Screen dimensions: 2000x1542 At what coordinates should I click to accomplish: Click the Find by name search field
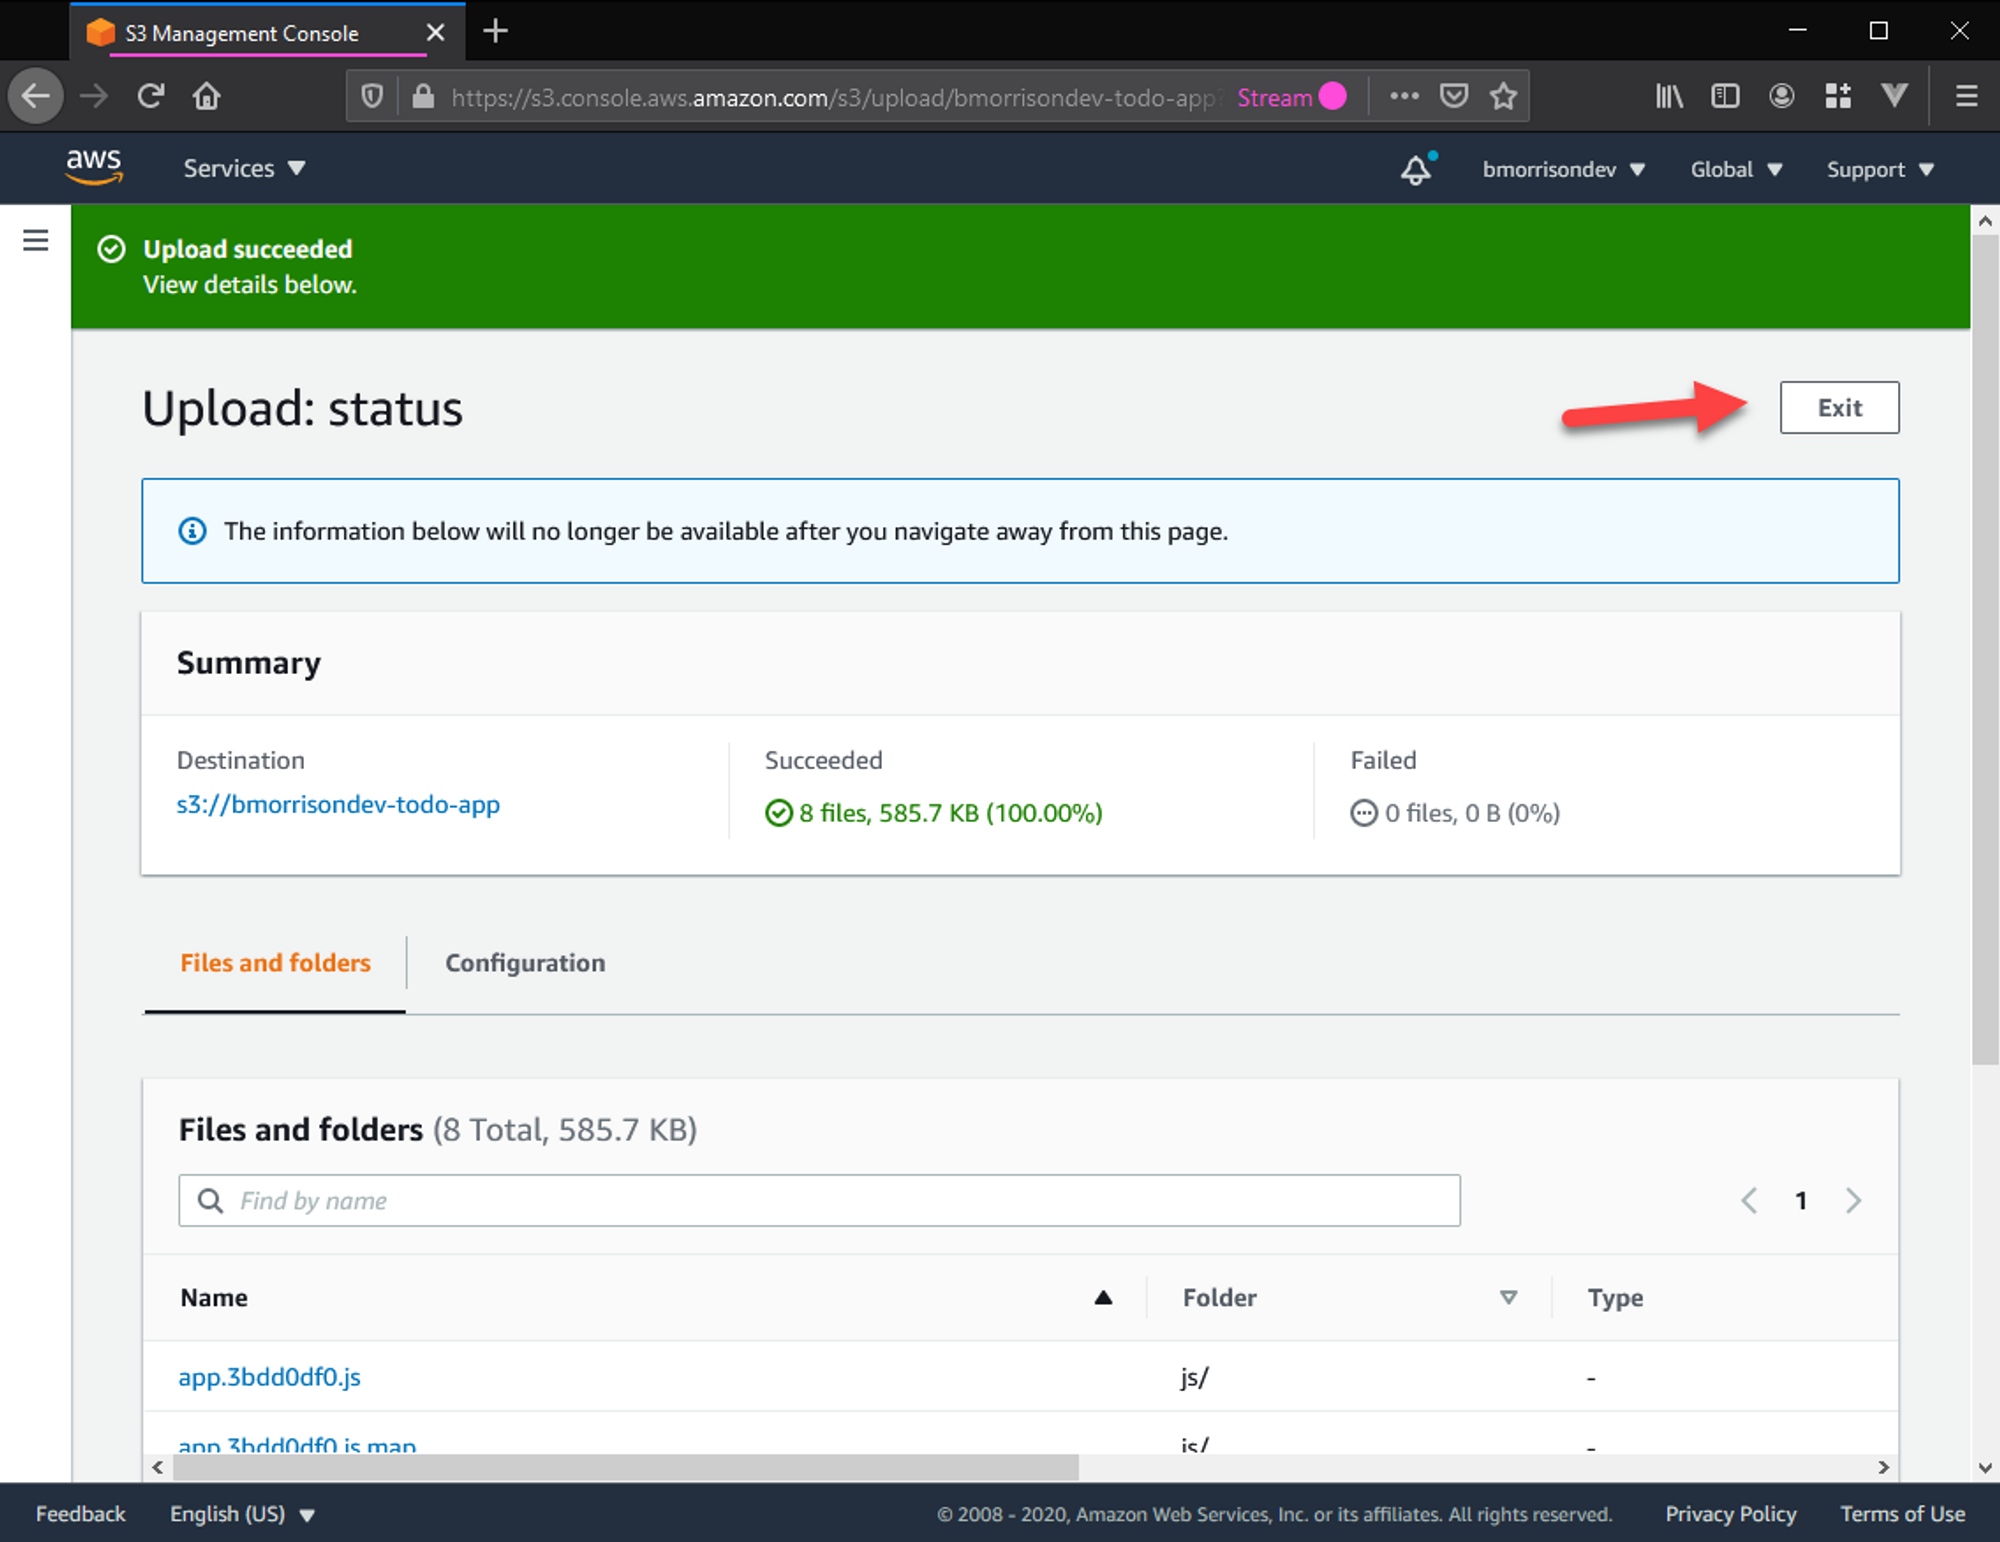click(819, 1200)
